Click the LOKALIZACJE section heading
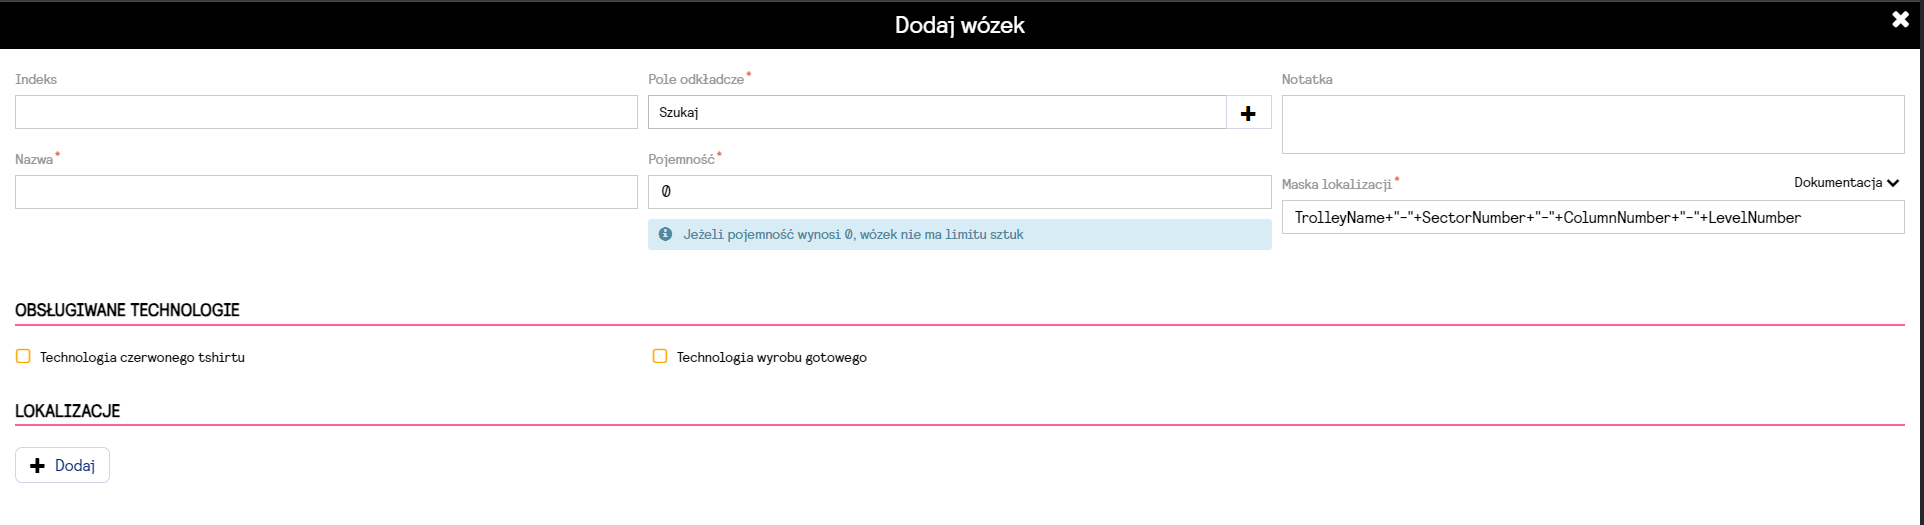This screenshot has height=525, width=1924. 68,411
